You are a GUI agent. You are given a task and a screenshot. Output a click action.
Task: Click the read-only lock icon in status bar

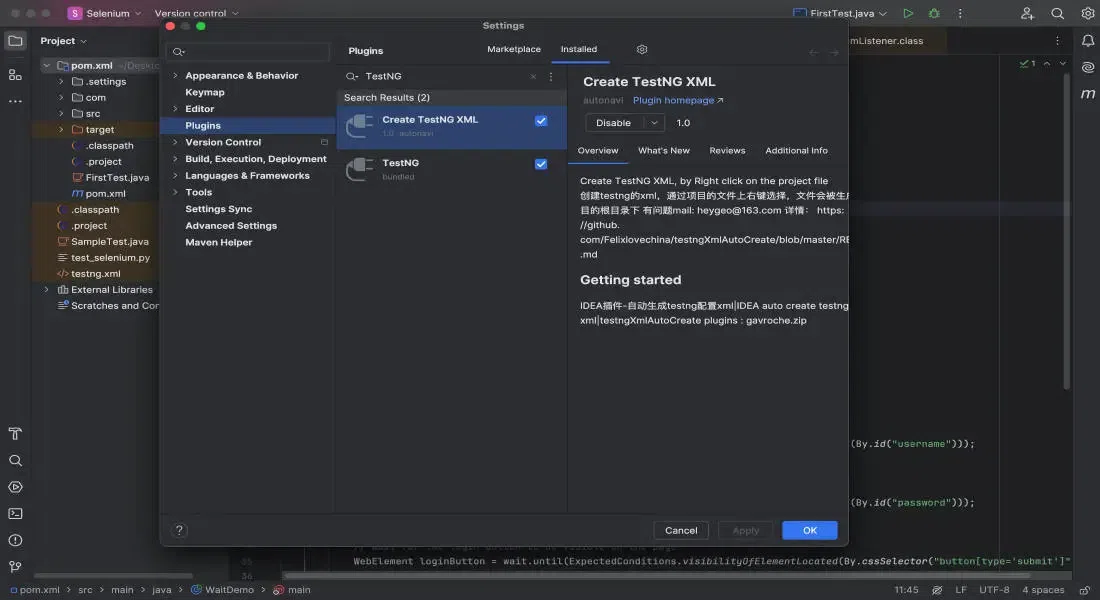[x=1085, y=590]
